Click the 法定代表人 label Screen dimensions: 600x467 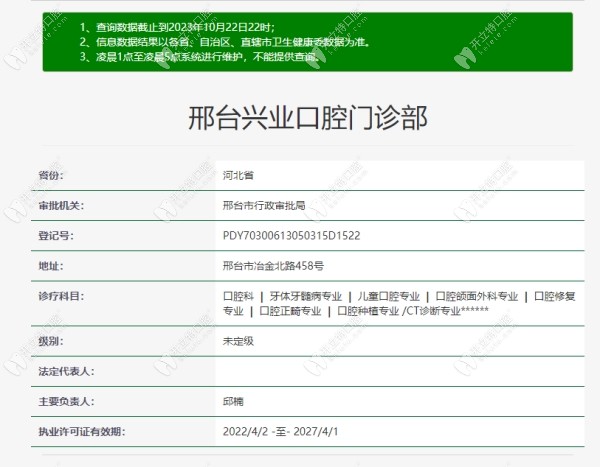66,371
